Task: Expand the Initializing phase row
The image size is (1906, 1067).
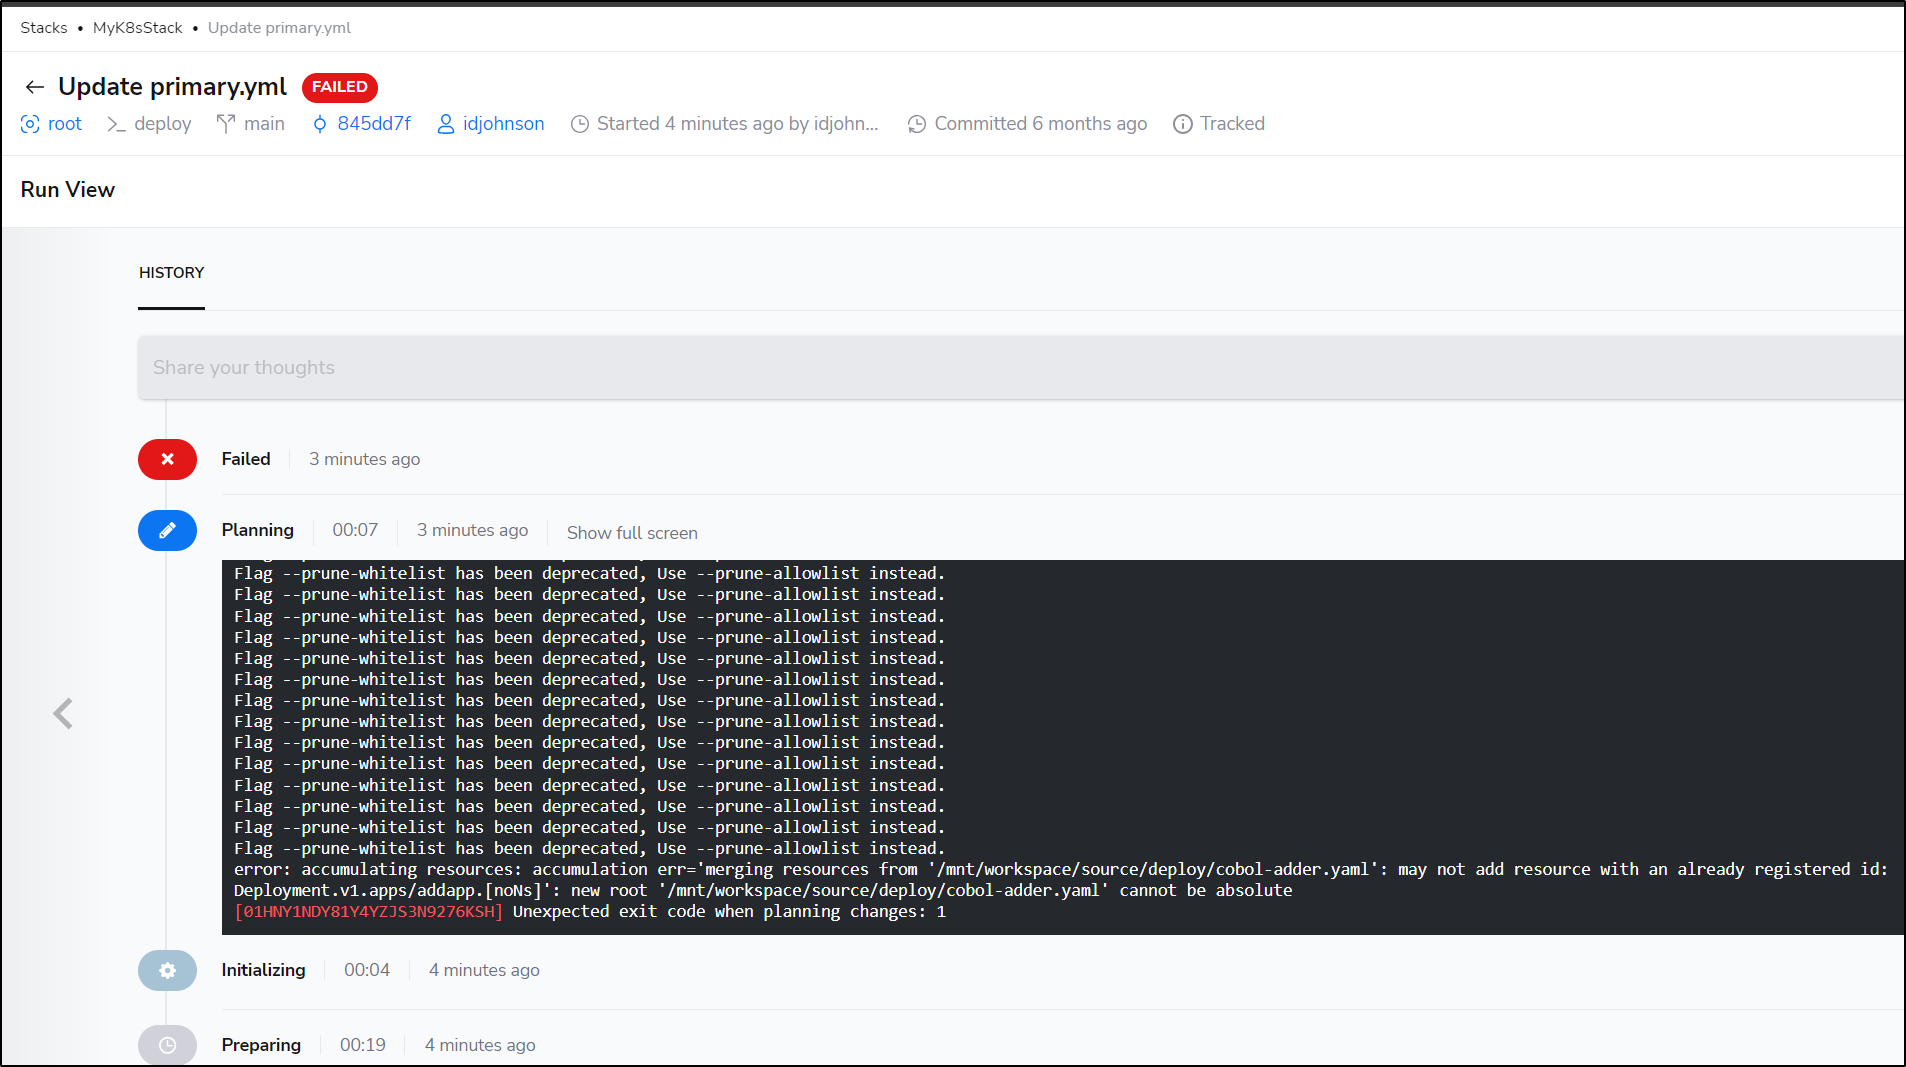Action: pyautogui.click(x=1062, y=970)
